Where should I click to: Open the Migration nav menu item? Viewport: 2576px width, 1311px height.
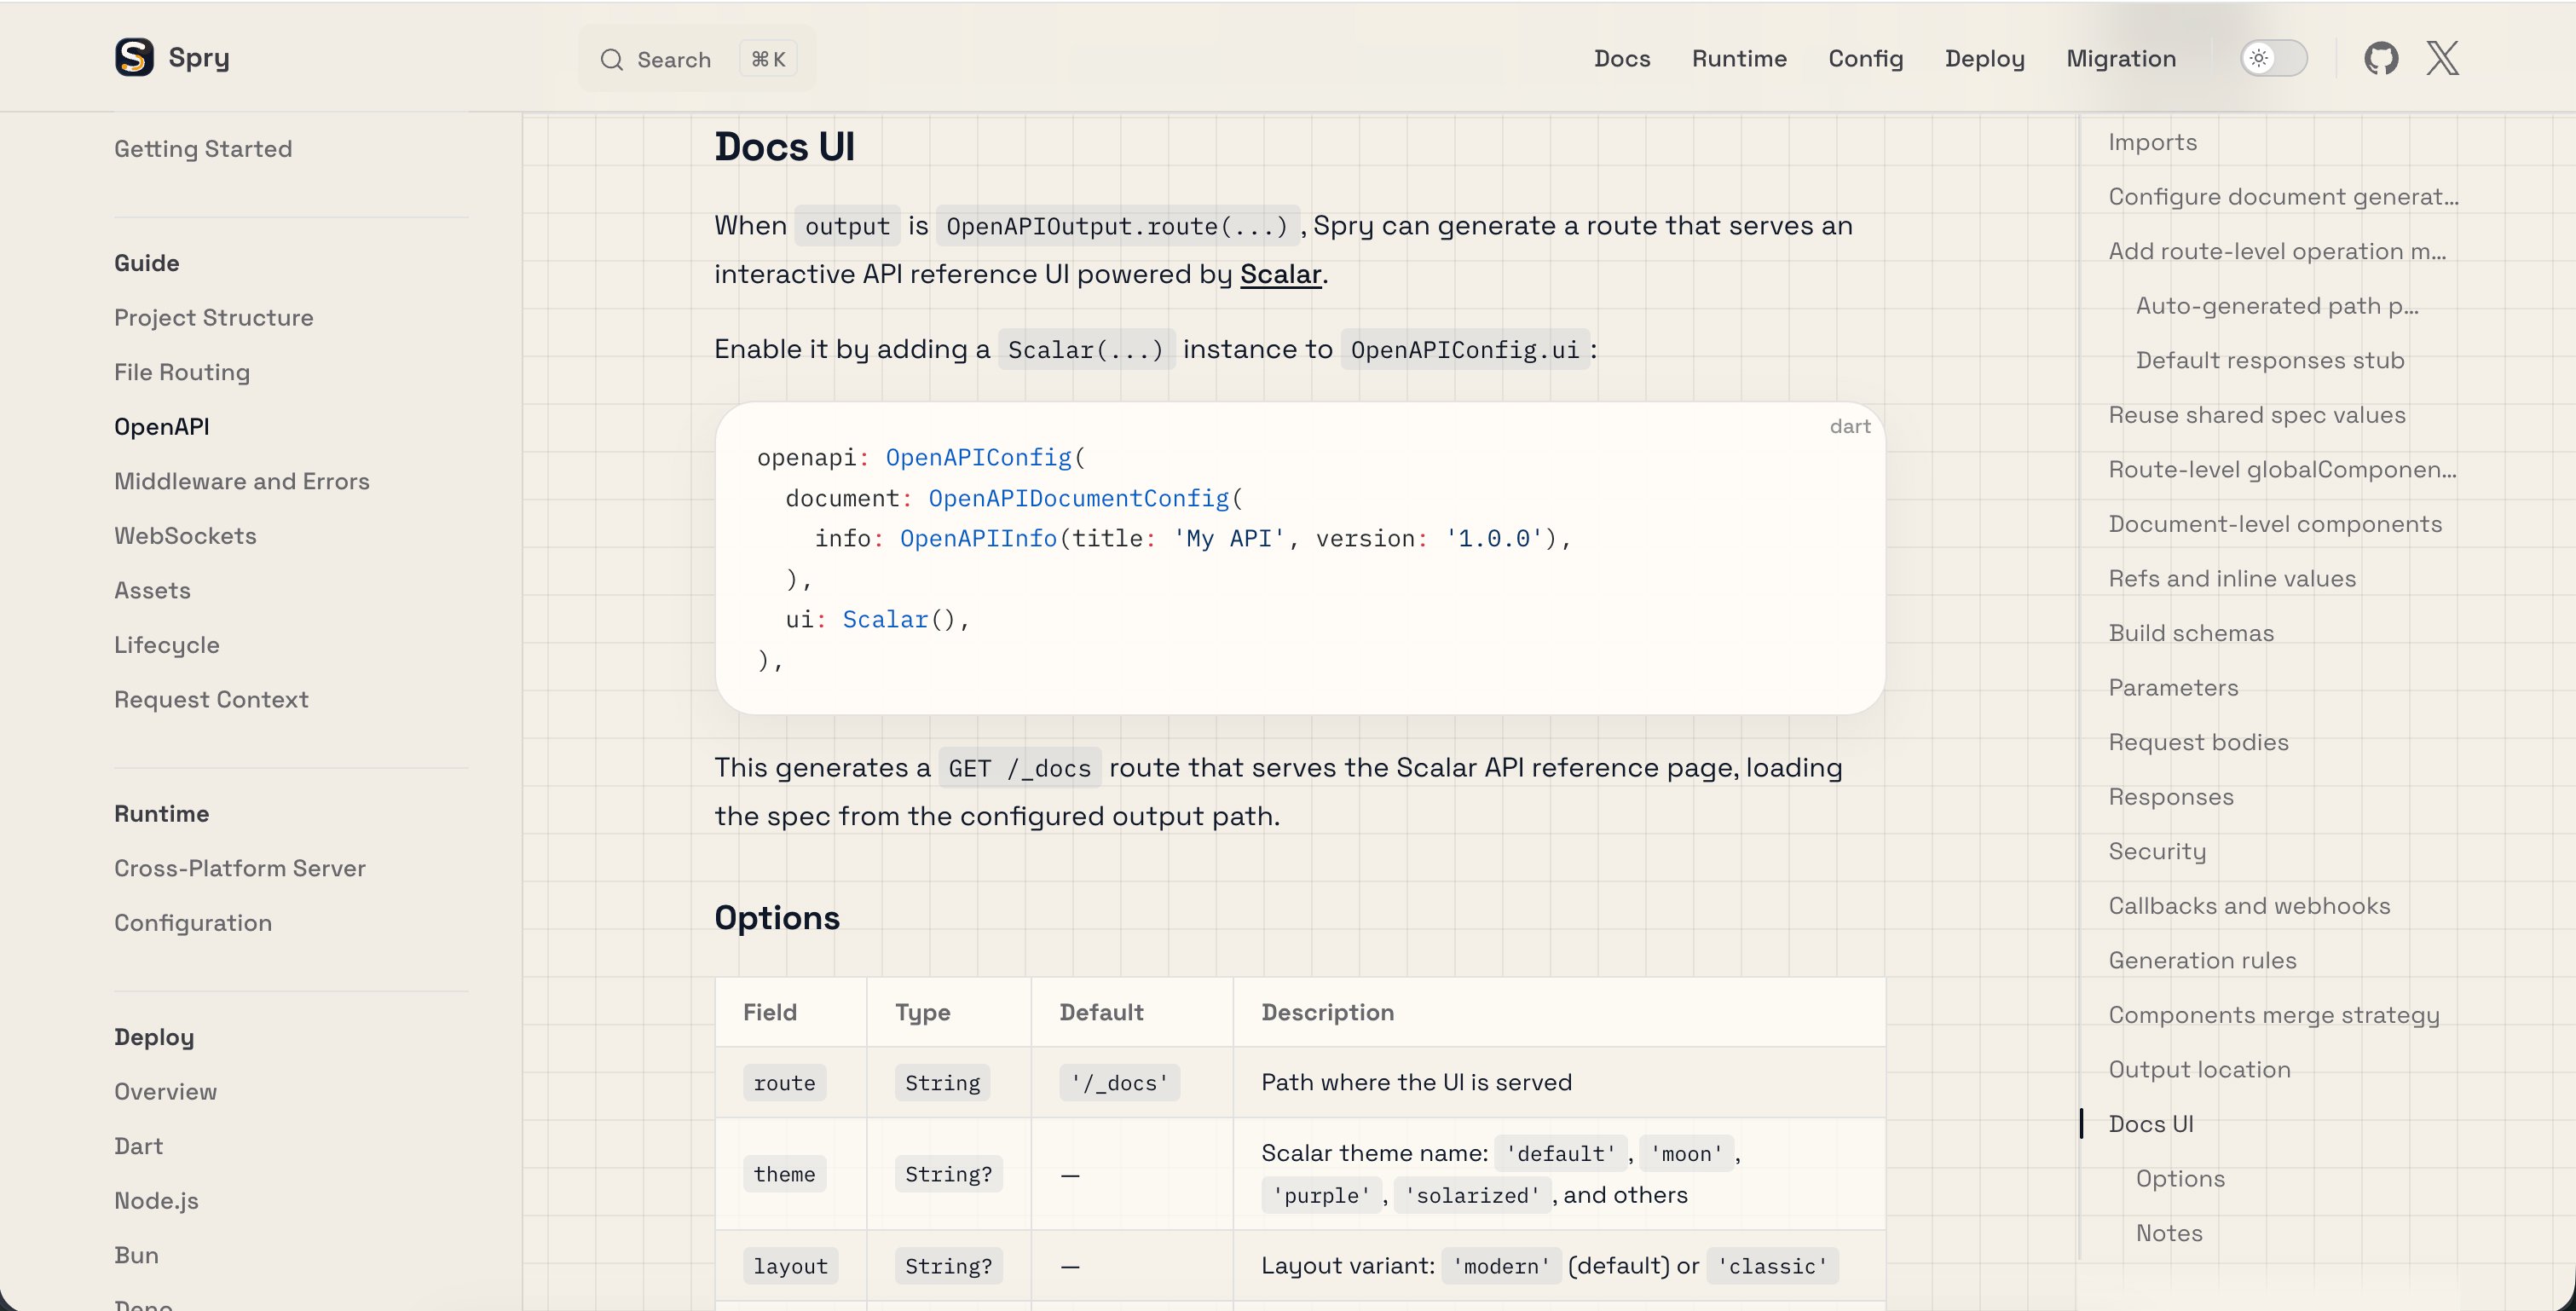(x=2121, y=59)
